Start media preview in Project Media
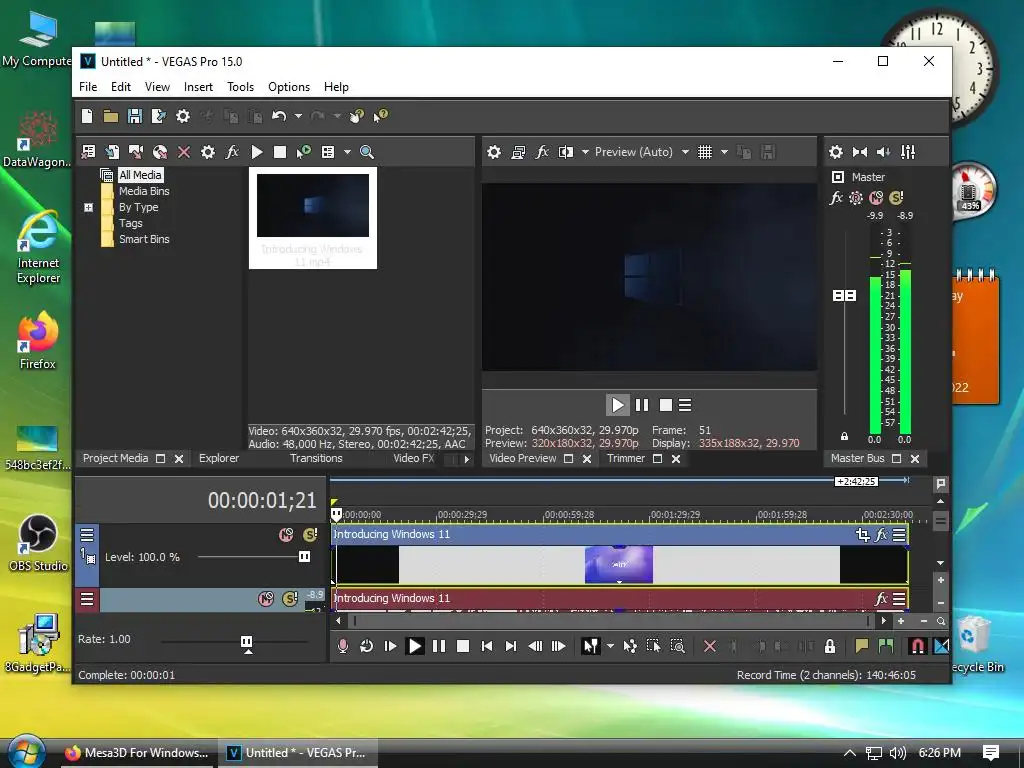Screen dimensions: 1024x768 (x=257, y=152)
